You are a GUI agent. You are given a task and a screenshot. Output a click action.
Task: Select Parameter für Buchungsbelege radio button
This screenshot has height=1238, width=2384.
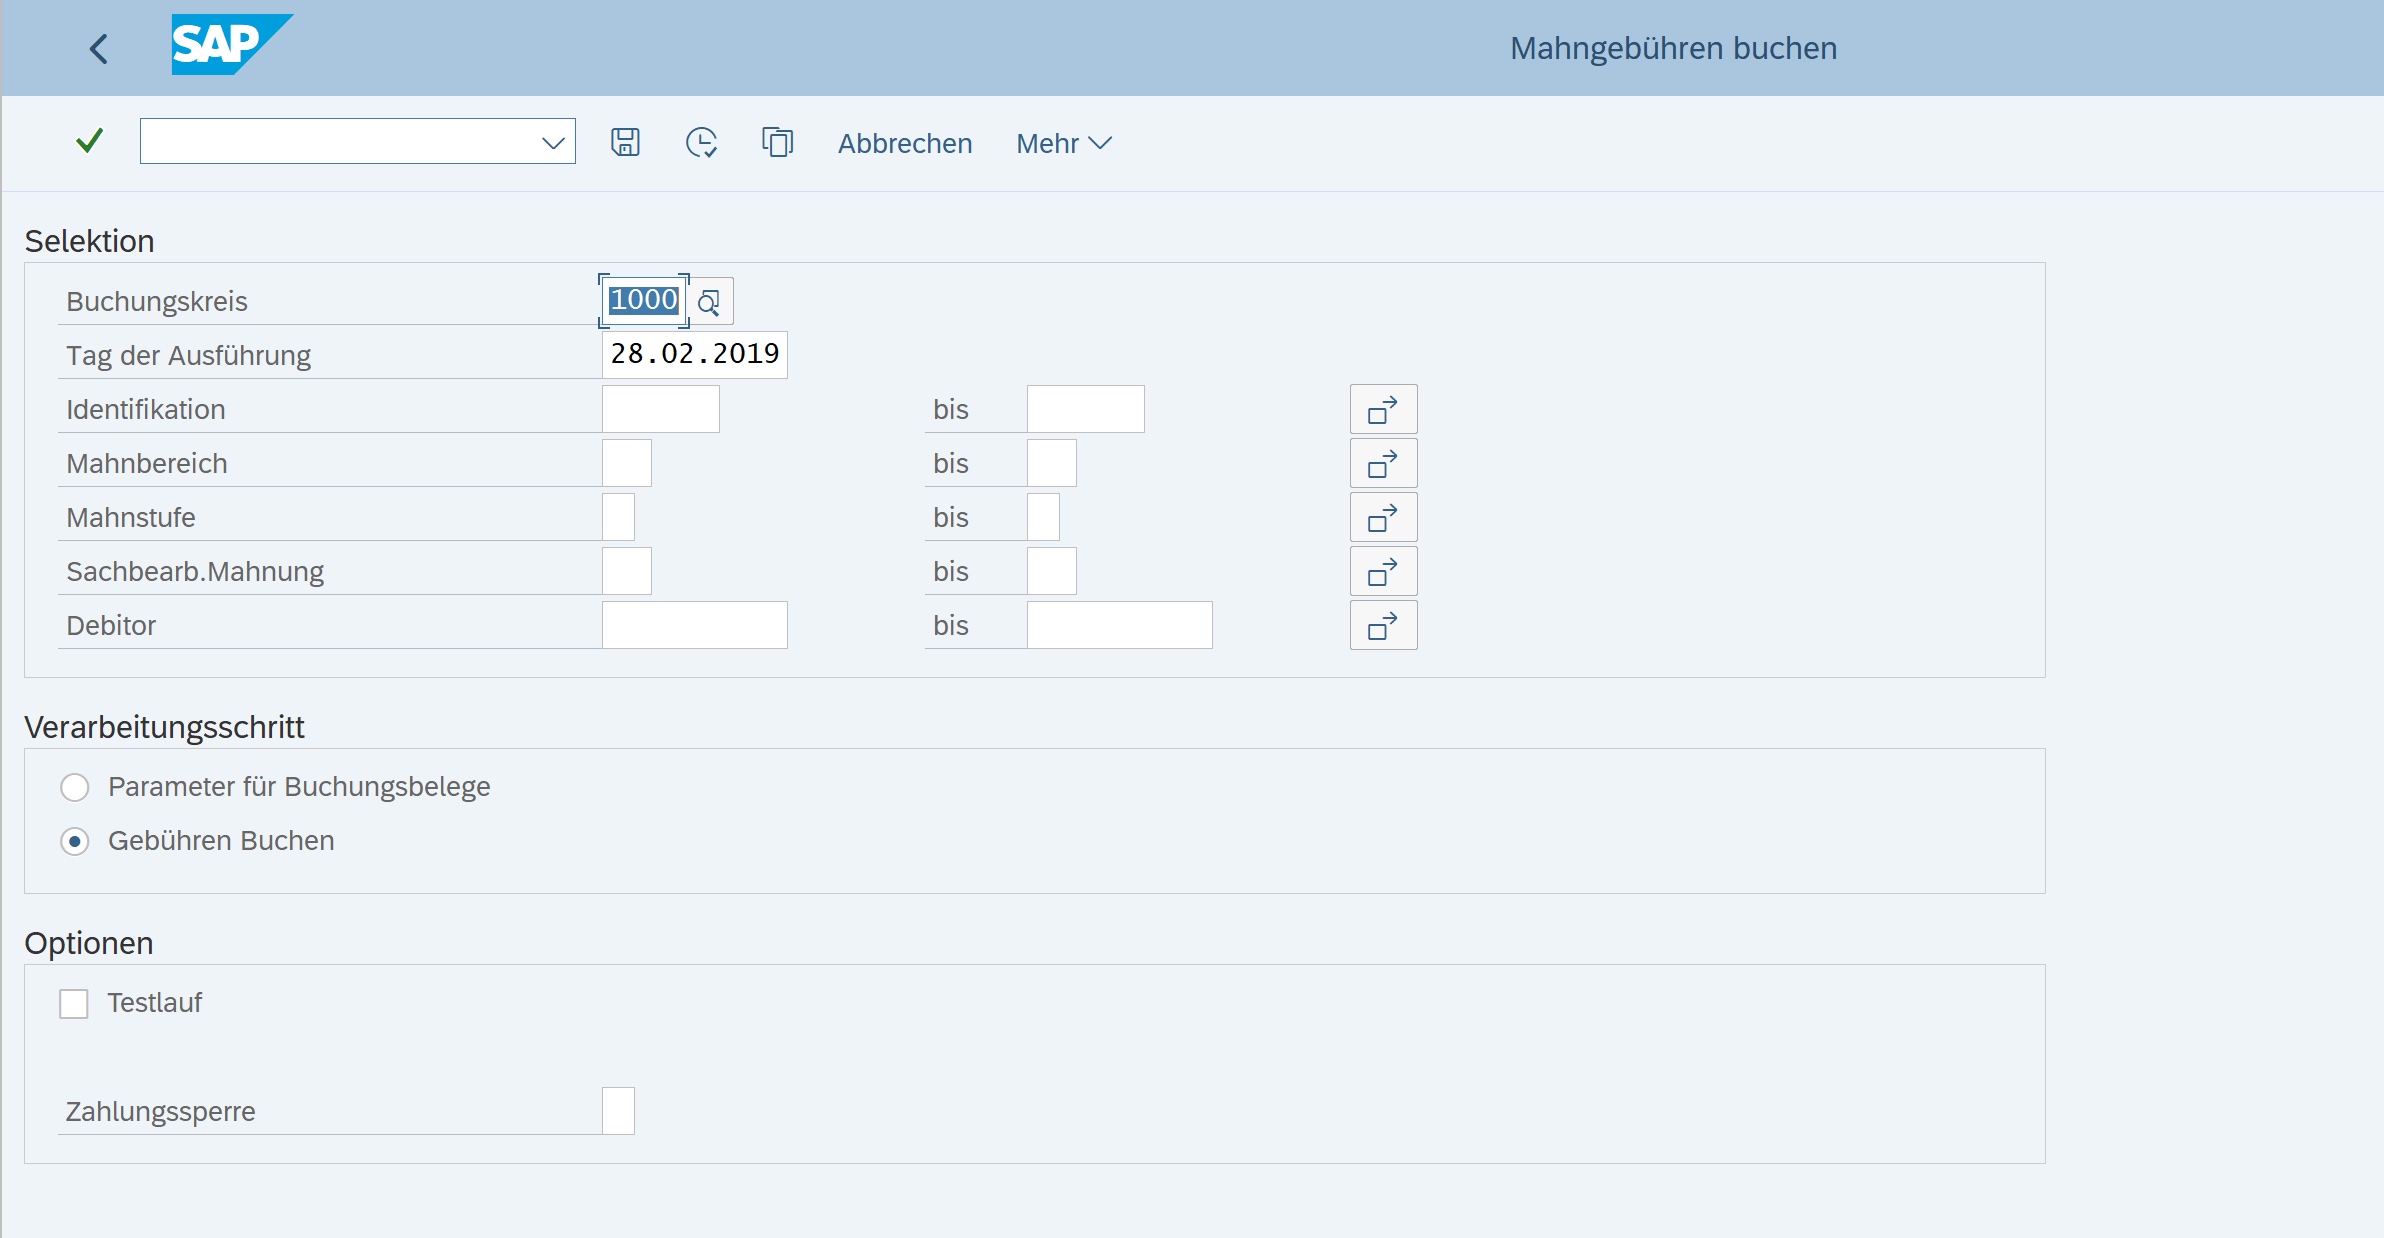tap(75, 787)
